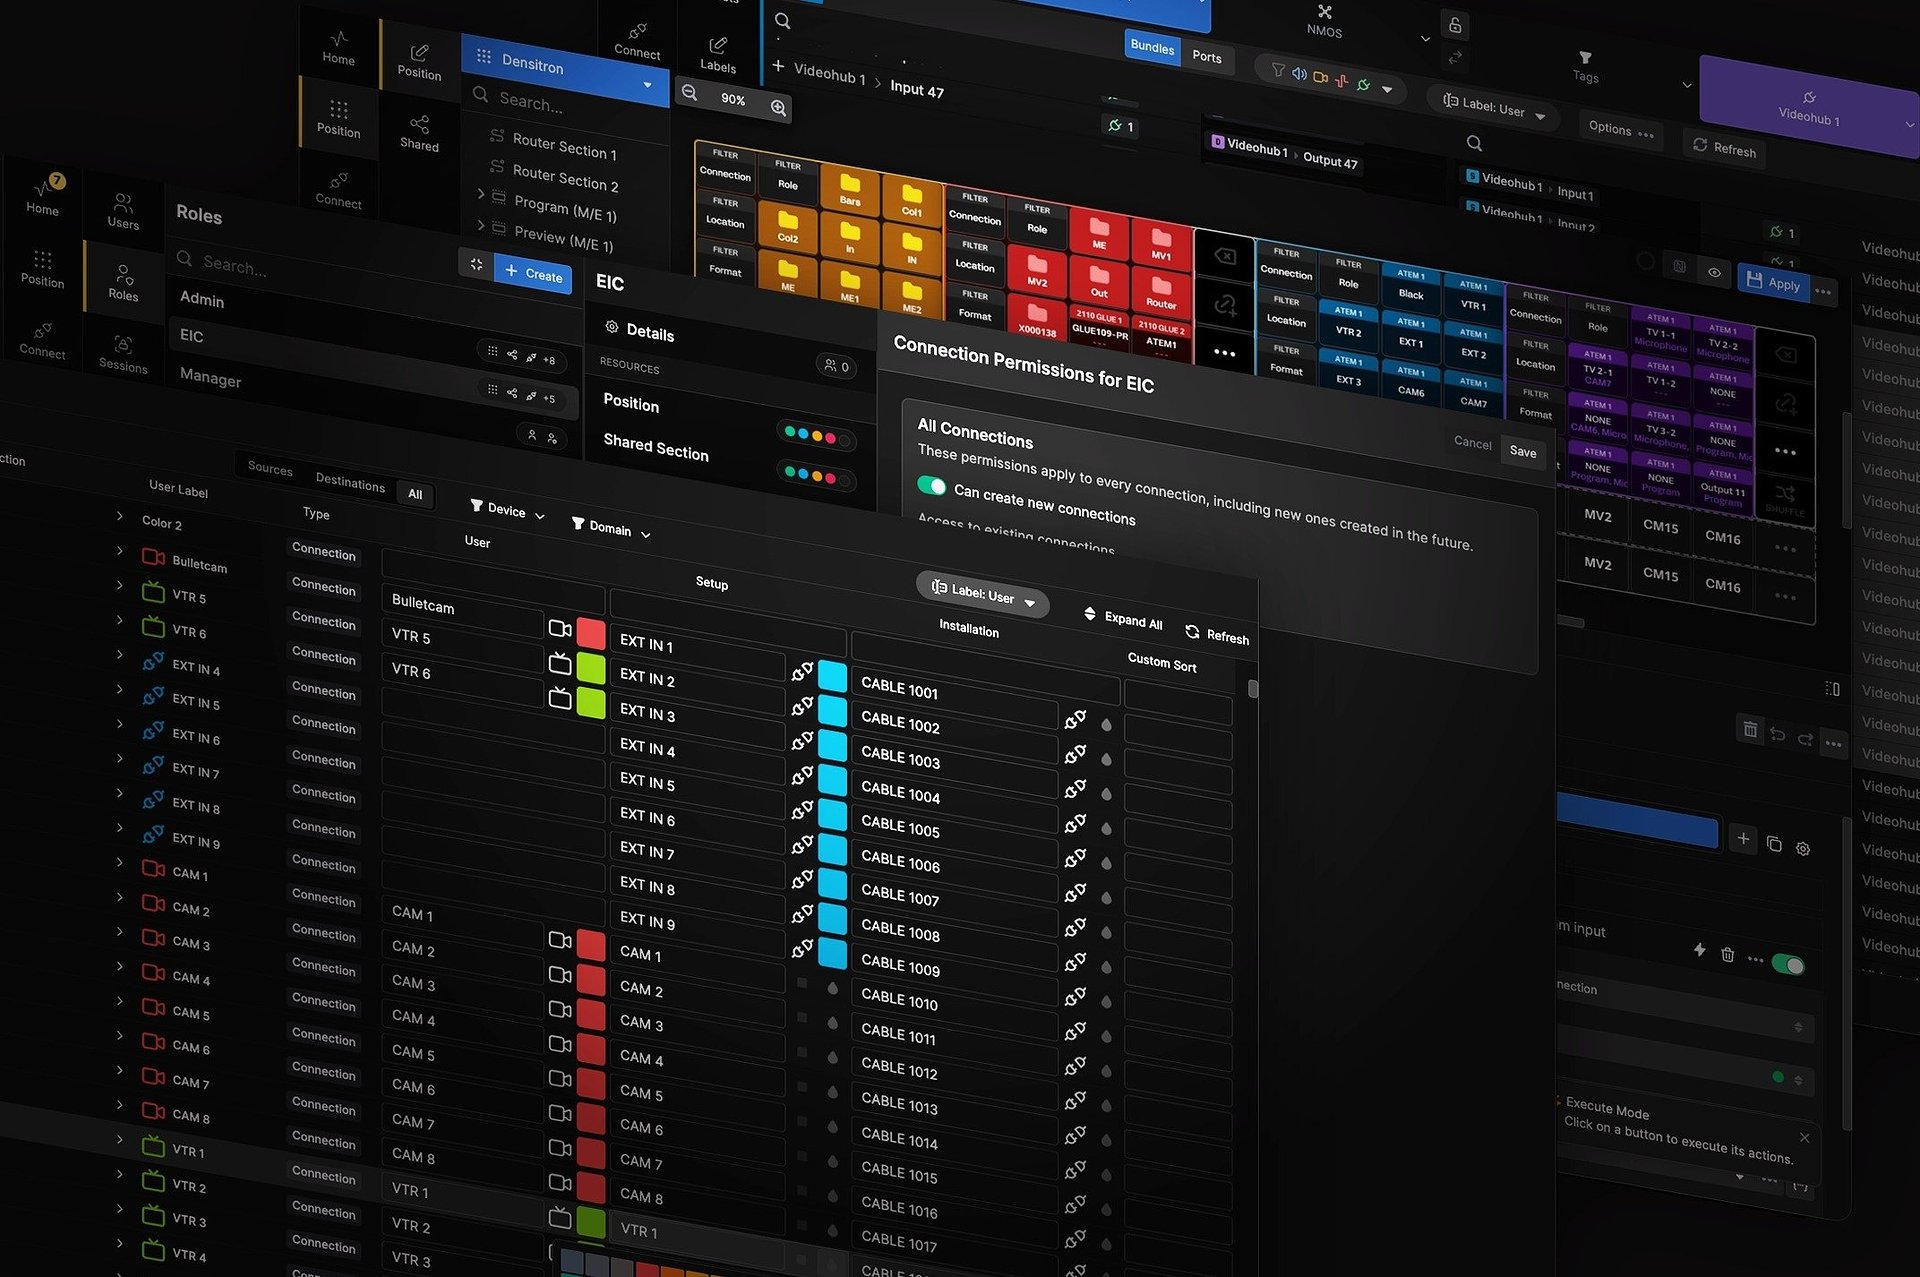Viewport: 1920px width, 1277px height.
Task: Toggle the green Execute Mode switch
Action: pyautogui.click(x=1790, y=963)
